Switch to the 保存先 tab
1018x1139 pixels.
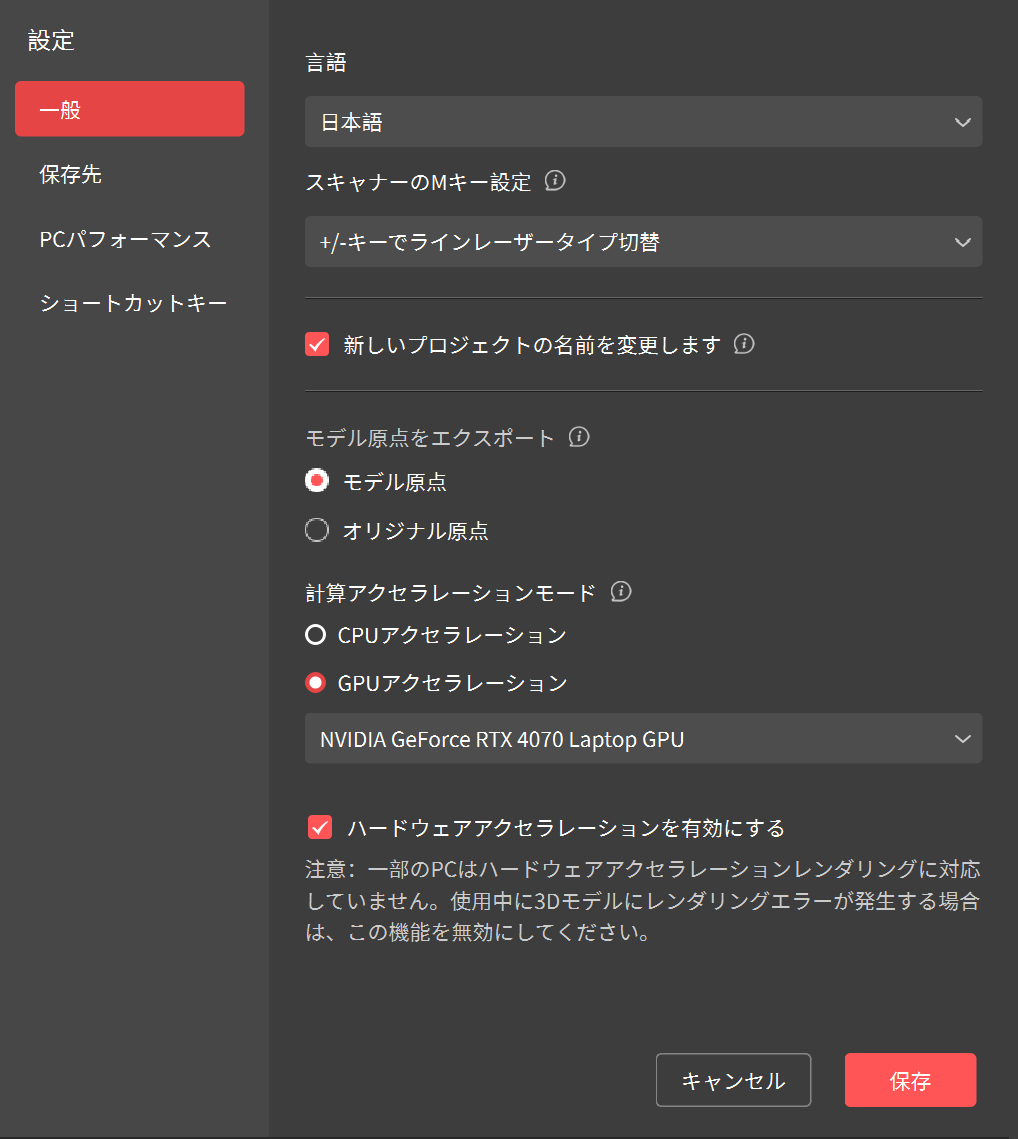(71, 175)
